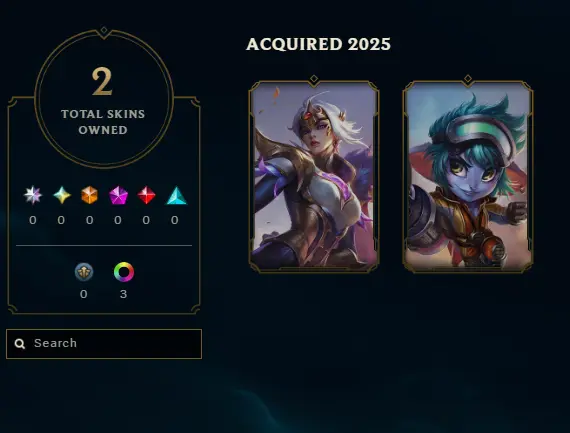The image size is (570, 433).
Task: Click the zero count under legacy emblem
Action: (84, 294)
